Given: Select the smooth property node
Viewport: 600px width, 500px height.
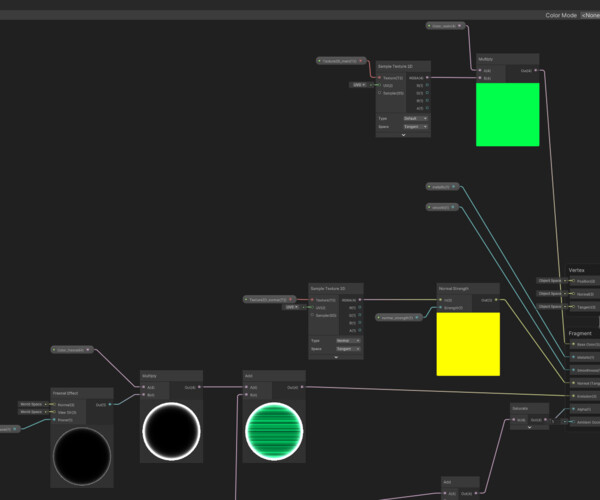Looking at the screenshot, I should (x=442, y=207).
